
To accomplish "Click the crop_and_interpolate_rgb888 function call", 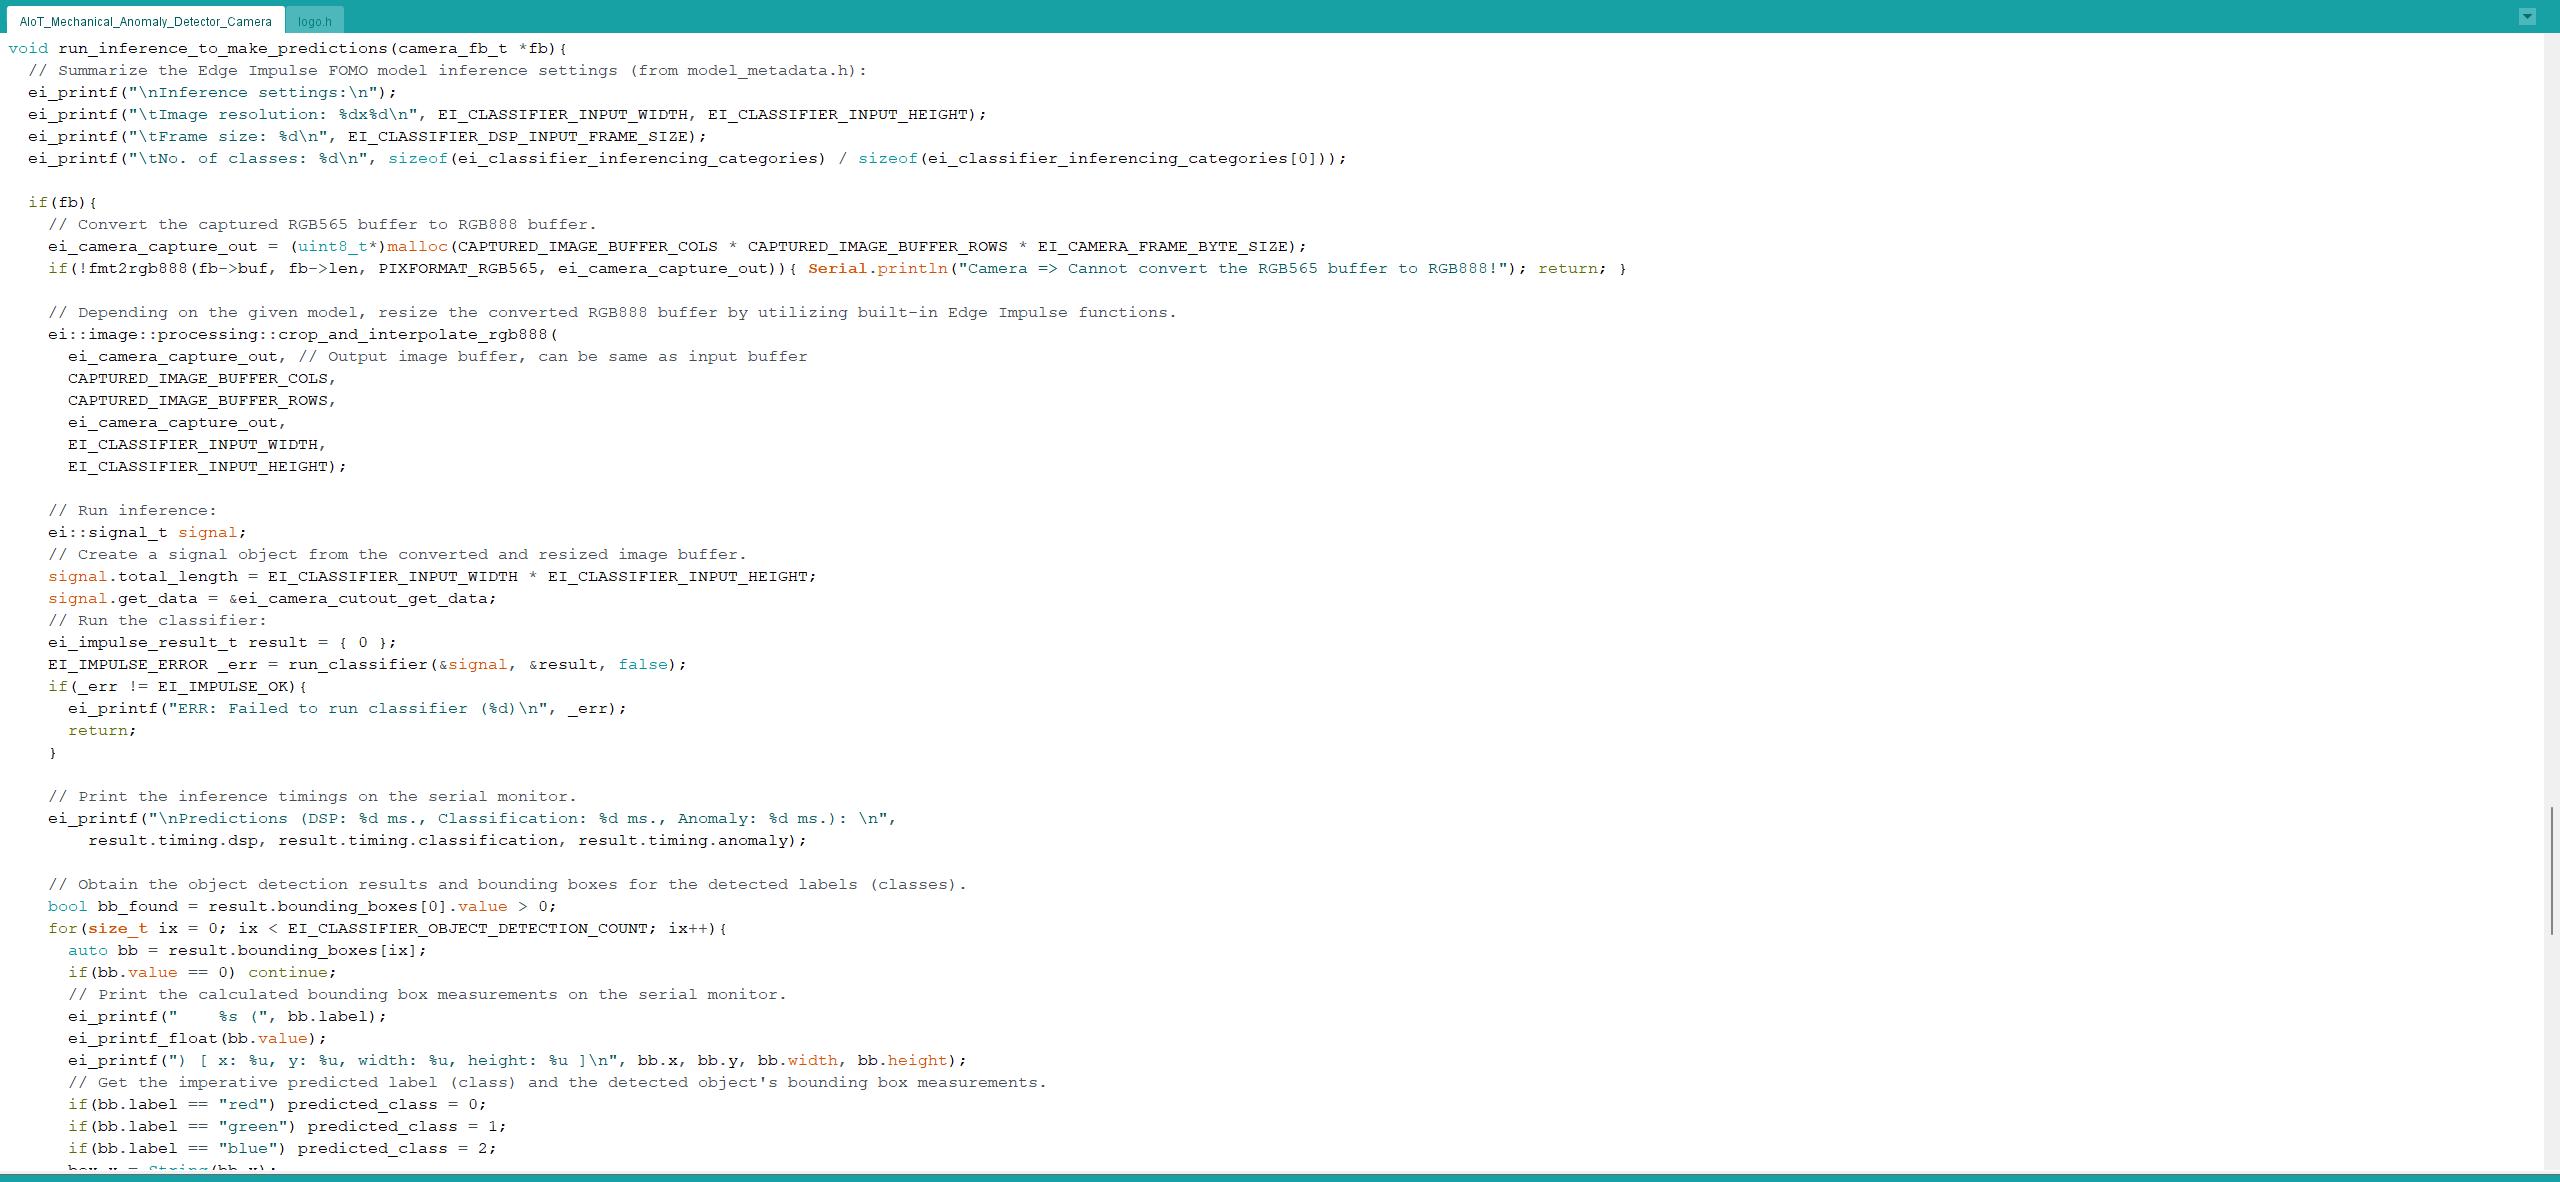I will [412, 334].
